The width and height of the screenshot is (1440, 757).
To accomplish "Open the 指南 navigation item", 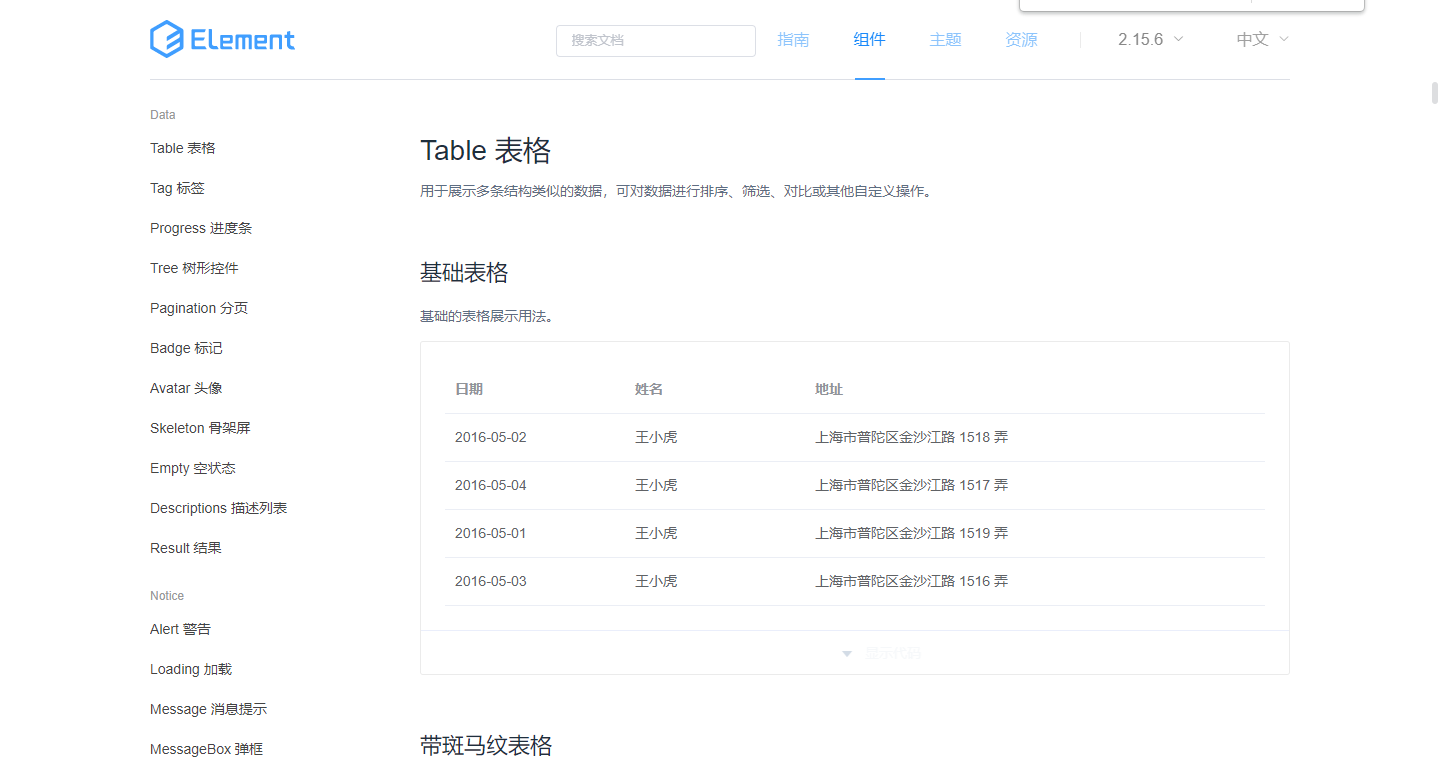I will (x=793, y=39).
